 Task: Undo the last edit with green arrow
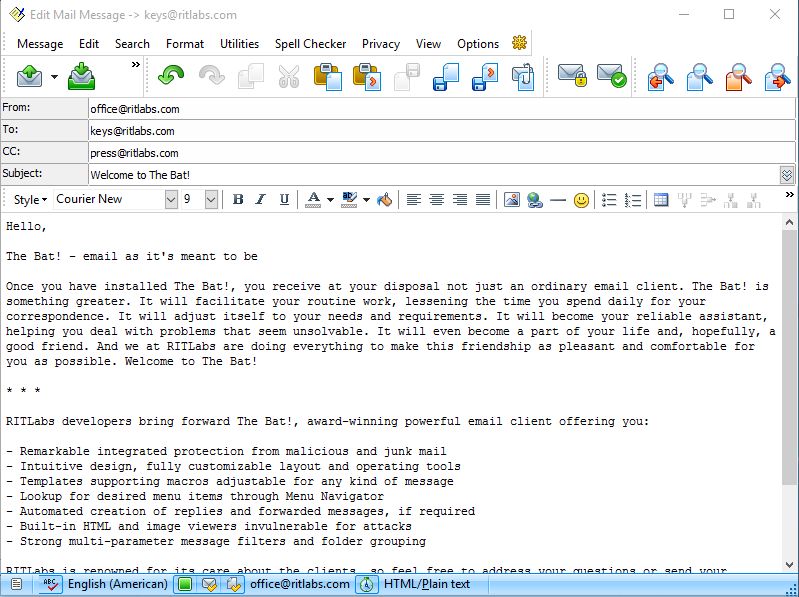(x=171, y=76)
